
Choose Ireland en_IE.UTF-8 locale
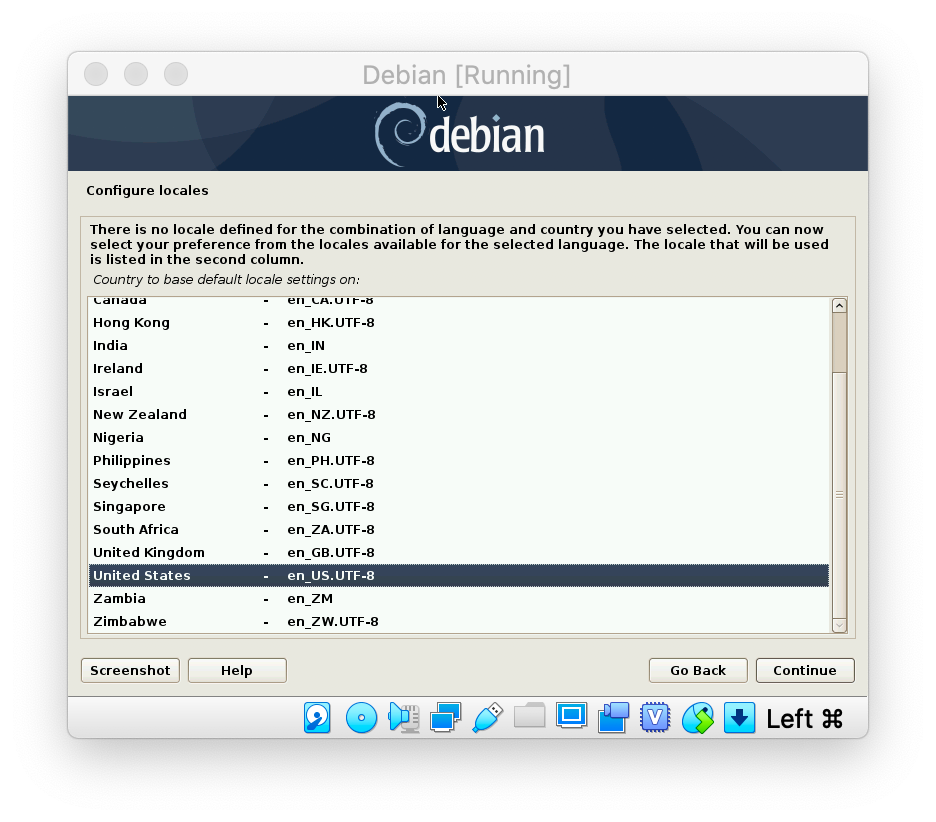pyautogui.click(x=458, y=368)
